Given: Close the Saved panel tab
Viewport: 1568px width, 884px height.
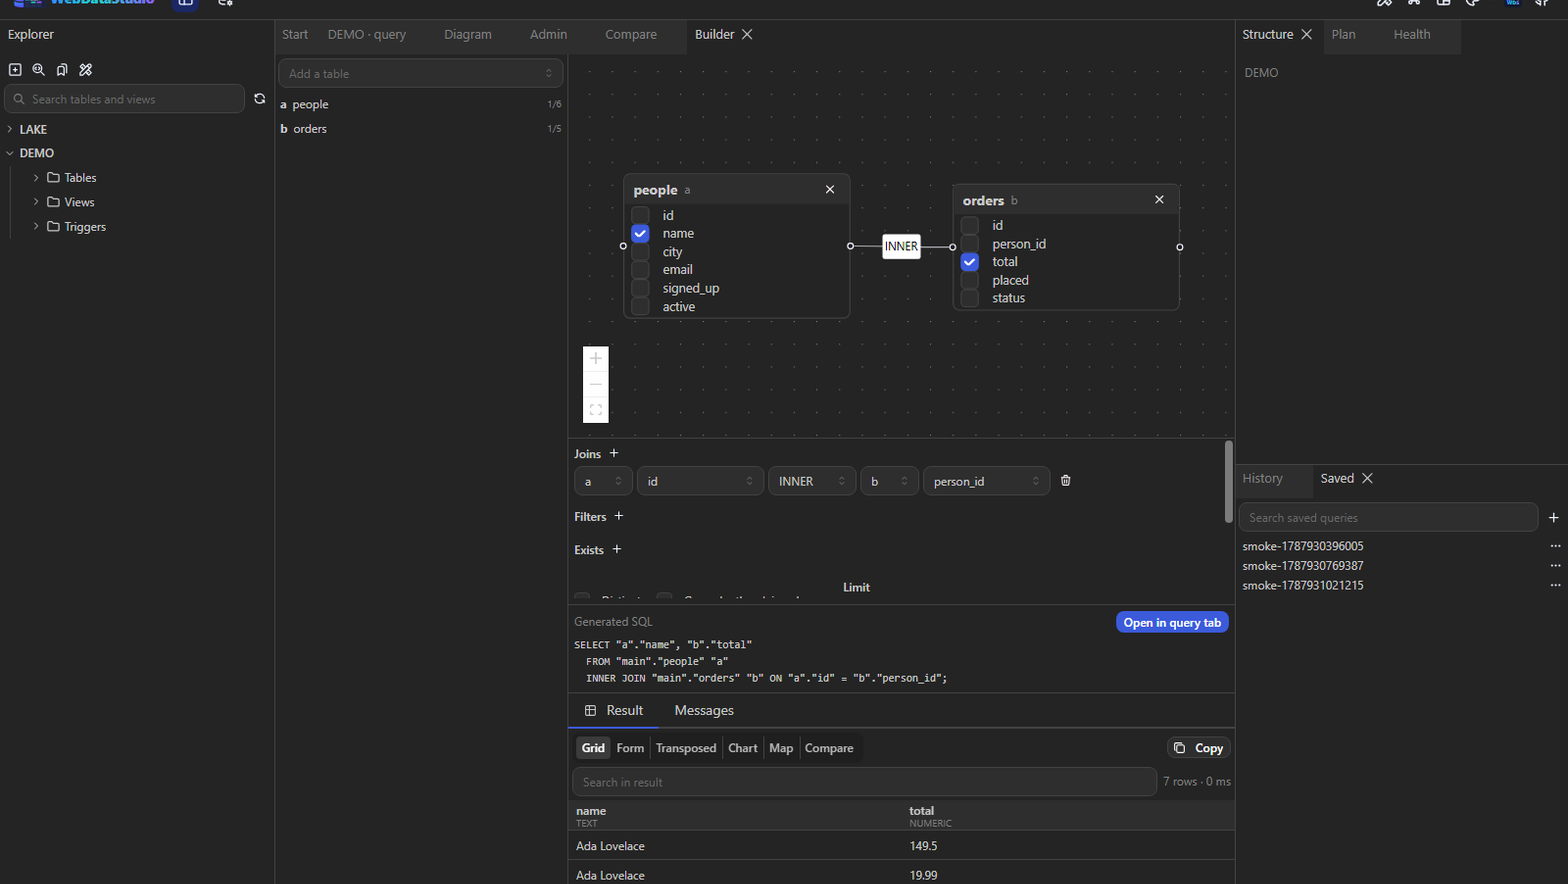Looking at the screenshot, I should tap(1368, 478).
